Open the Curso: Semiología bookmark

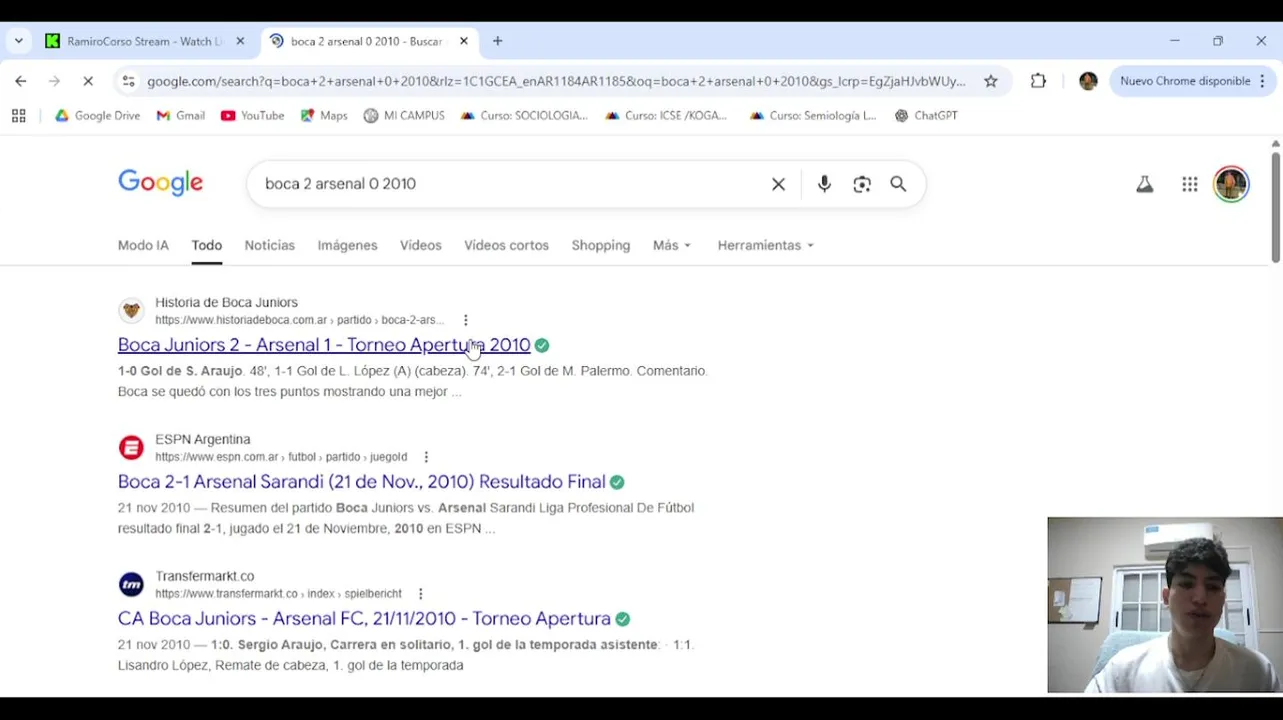click(x=812, y=116)
